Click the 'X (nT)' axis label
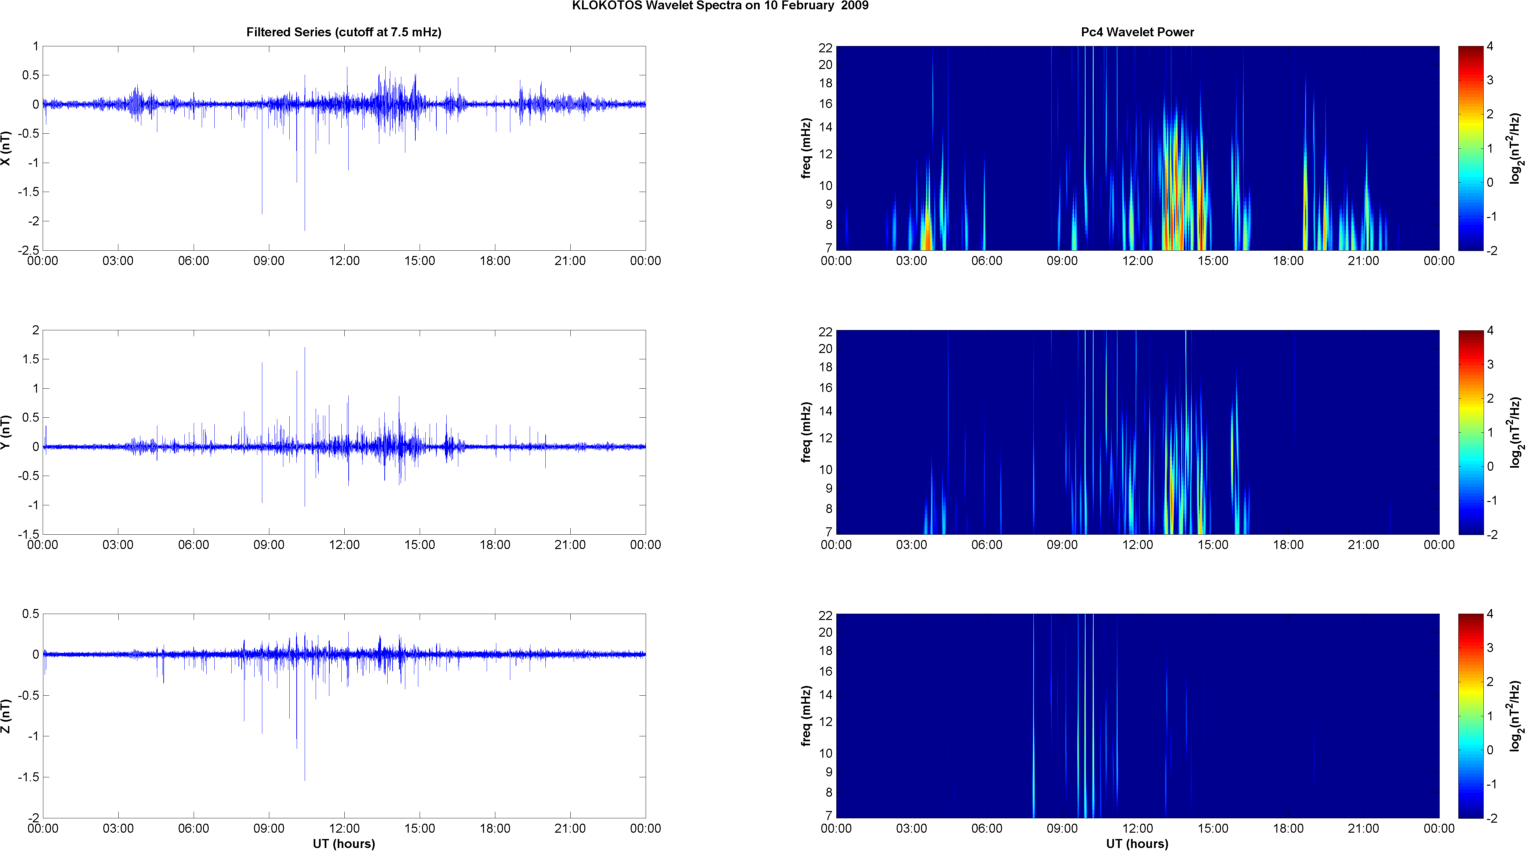Screen dimensions: 1526x851 [7, 148]
